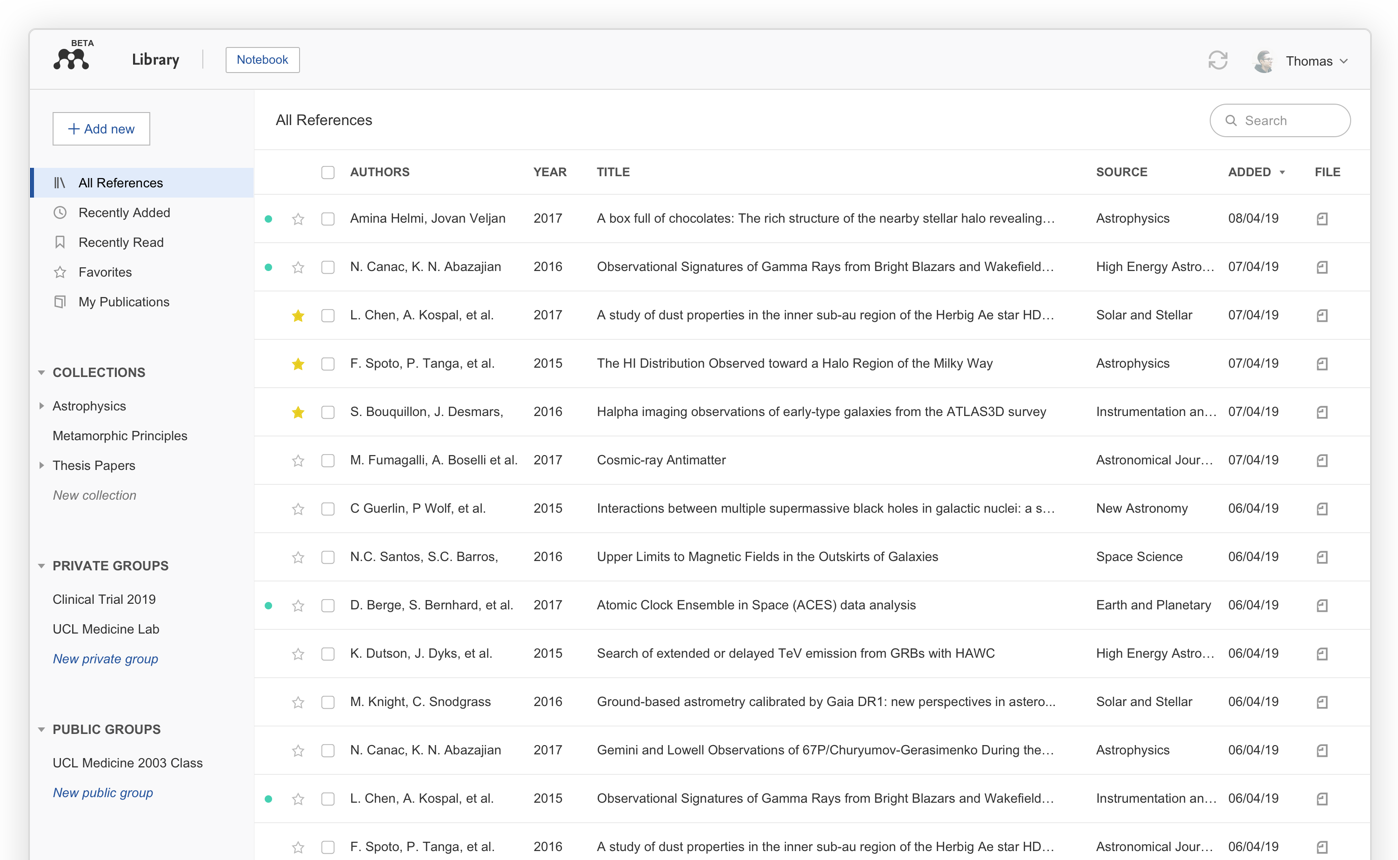
Task: Click added date '08/04/19'
Action: (1253, 218)
